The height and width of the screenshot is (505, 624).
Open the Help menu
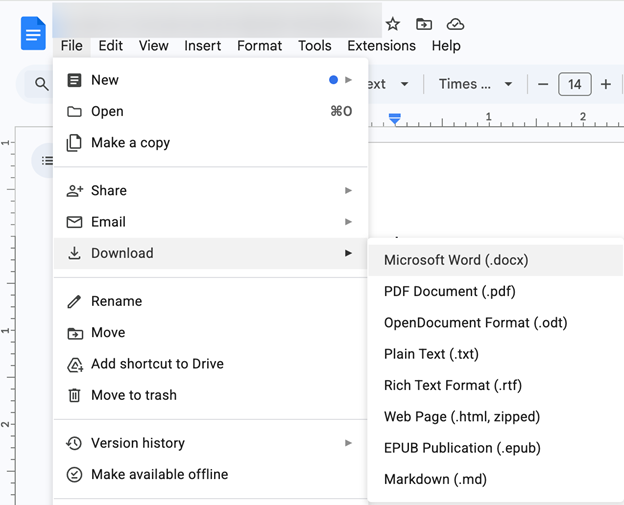(x=446, y=46)
